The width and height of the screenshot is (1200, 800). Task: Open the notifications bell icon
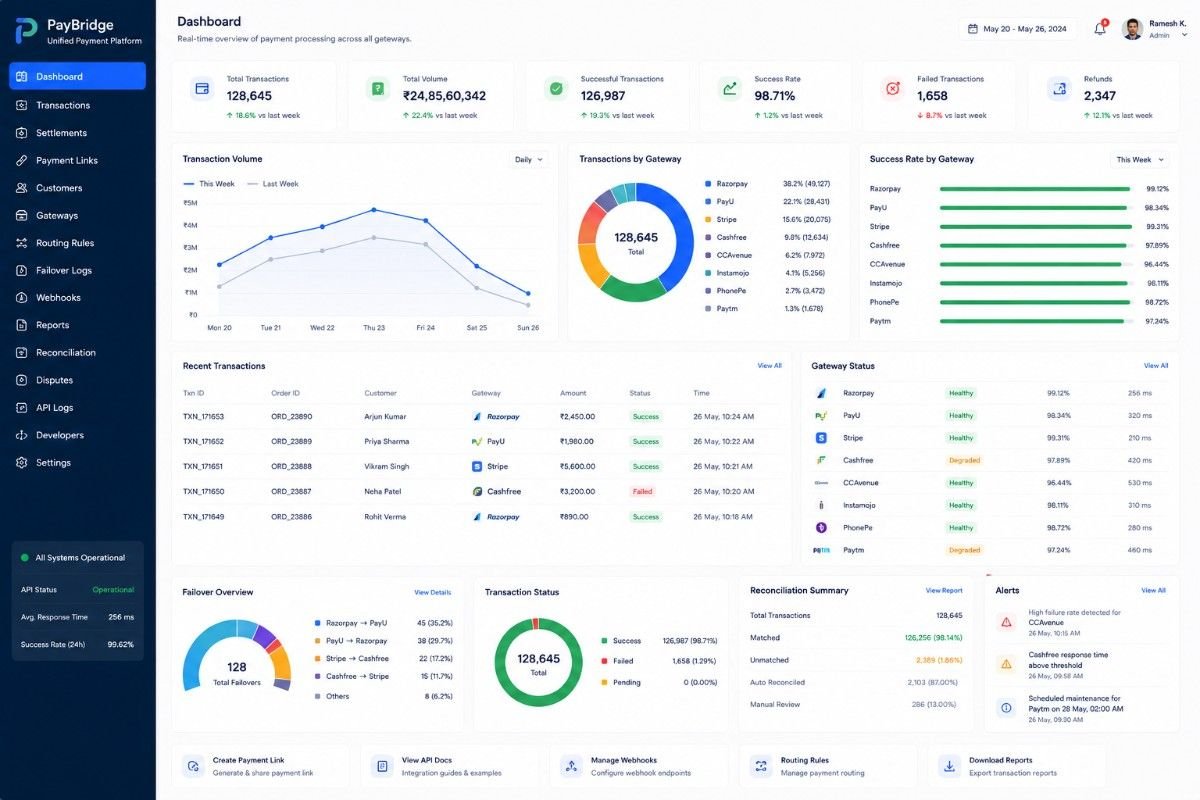point(1100,28)
